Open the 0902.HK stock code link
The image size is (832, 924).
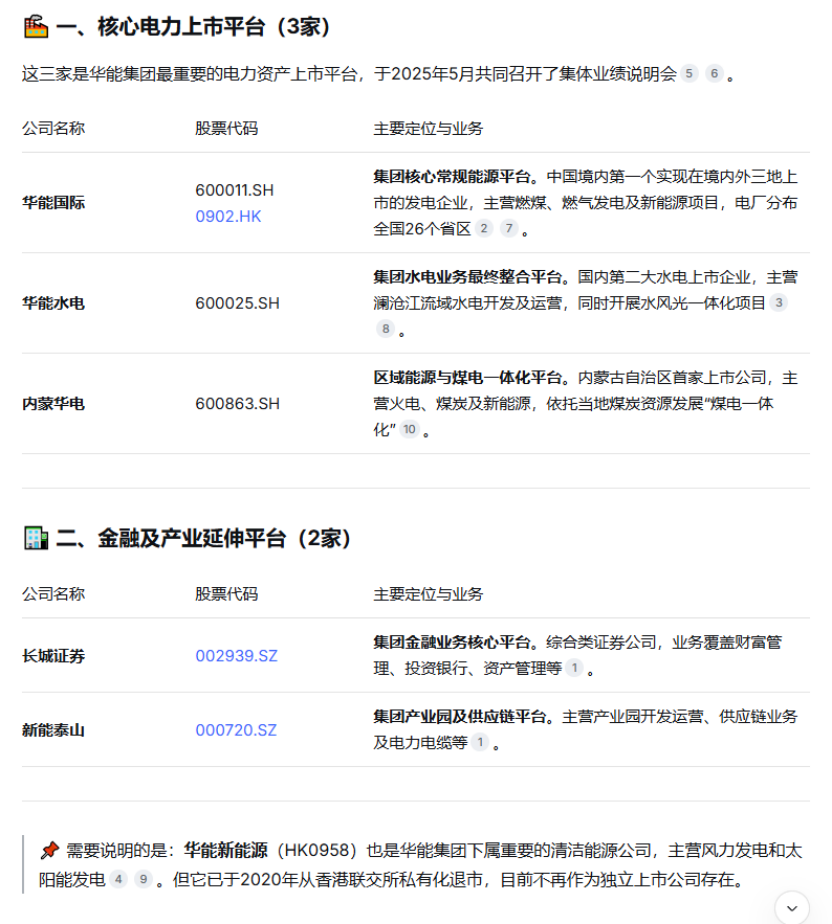(x=228, y=216)
